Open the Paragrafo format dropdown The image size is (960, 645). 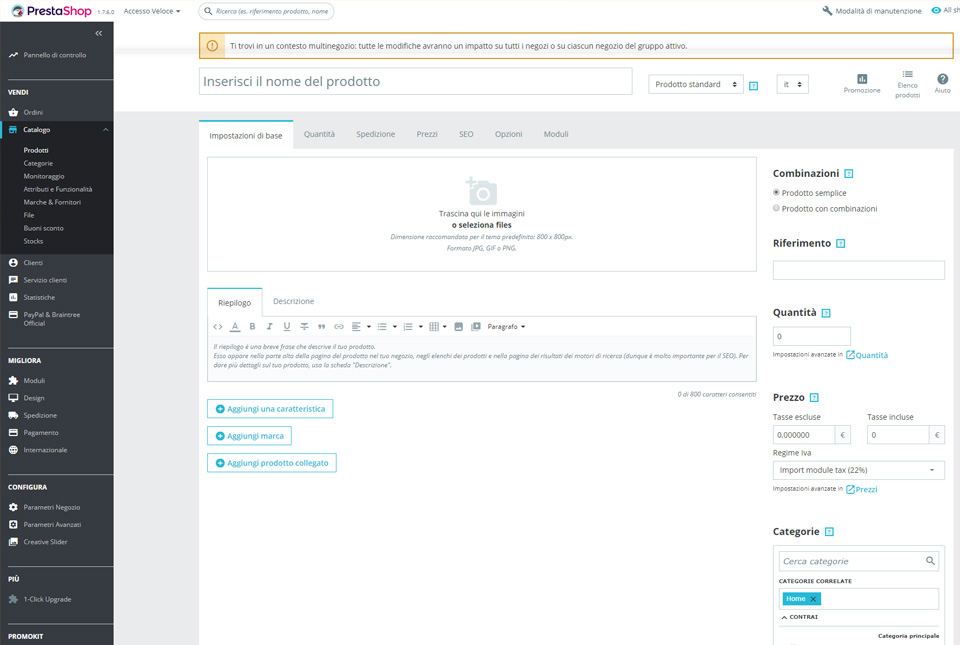point(506,327)
